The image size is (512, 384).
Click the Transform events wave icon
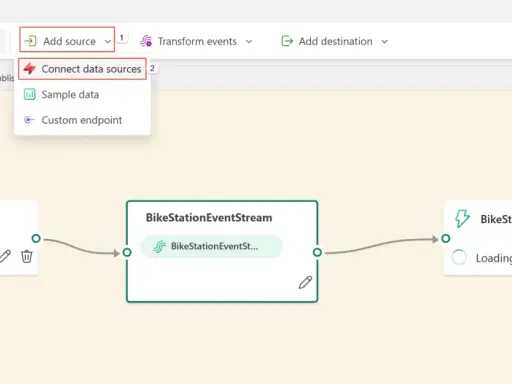coord(146,41)
